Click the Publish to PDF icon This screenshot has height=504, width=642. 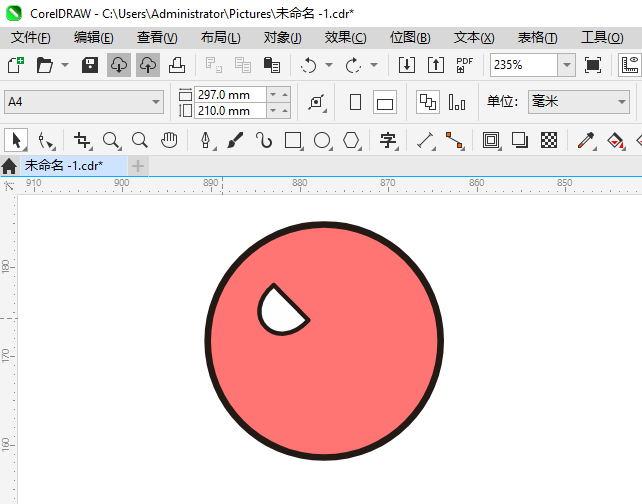[464, 65]
